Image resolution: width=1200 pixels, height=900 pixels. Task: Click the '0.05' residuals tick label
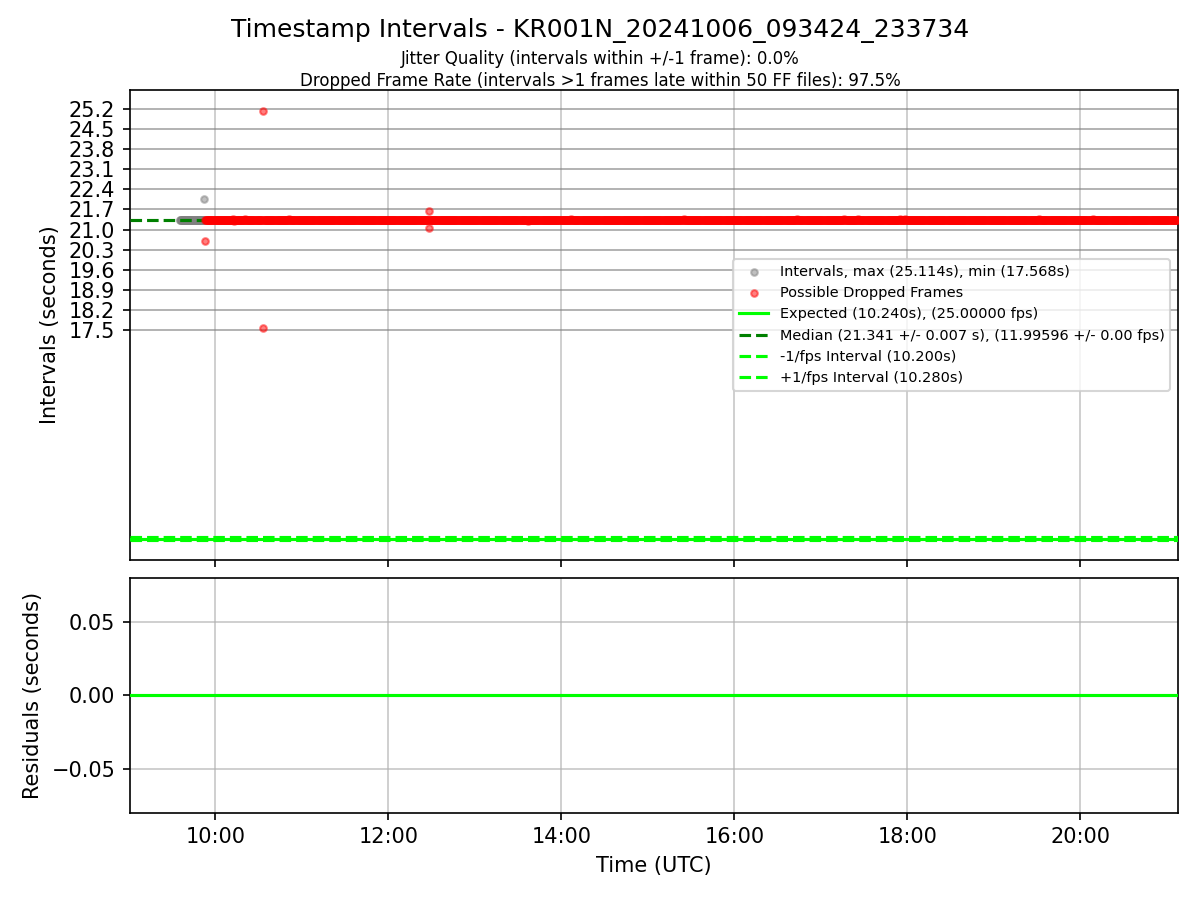point(91,622)
